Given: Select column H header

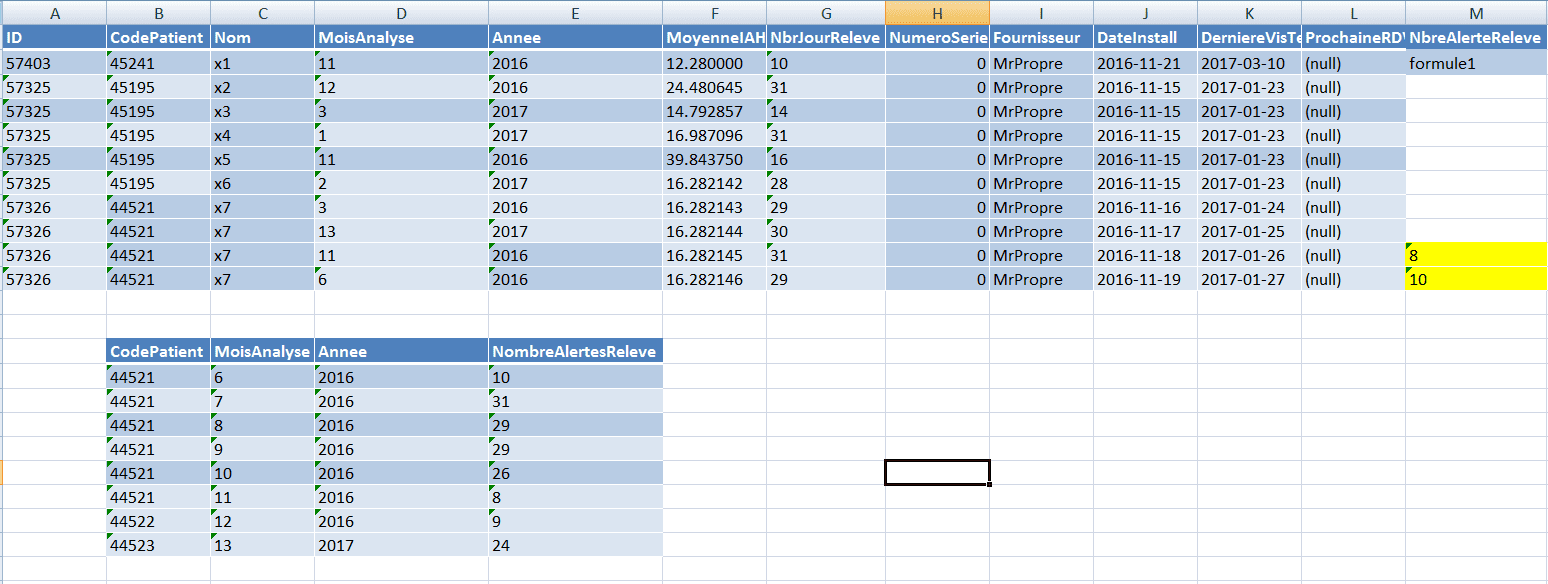Looking at the screenshot, I should [937, 13].
